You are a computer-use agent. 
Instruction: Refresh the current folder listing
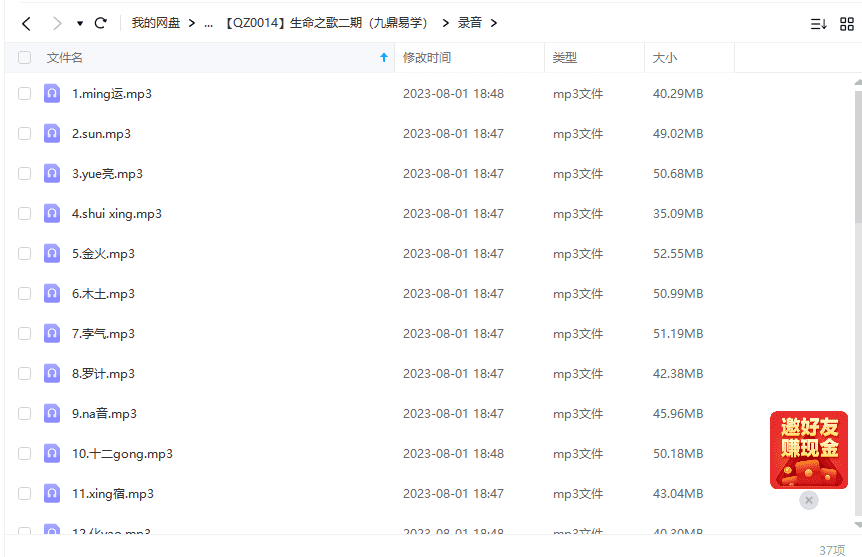point(101,23)
